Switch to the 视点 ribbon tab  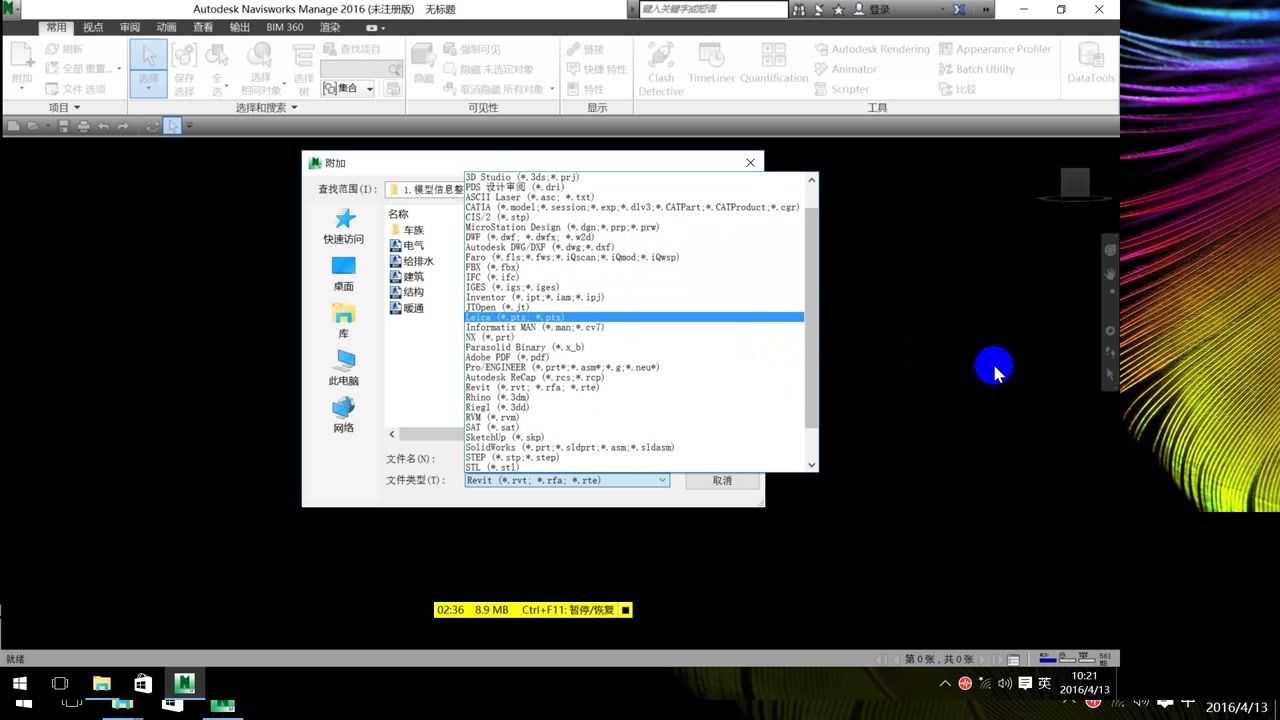[93, 28]
